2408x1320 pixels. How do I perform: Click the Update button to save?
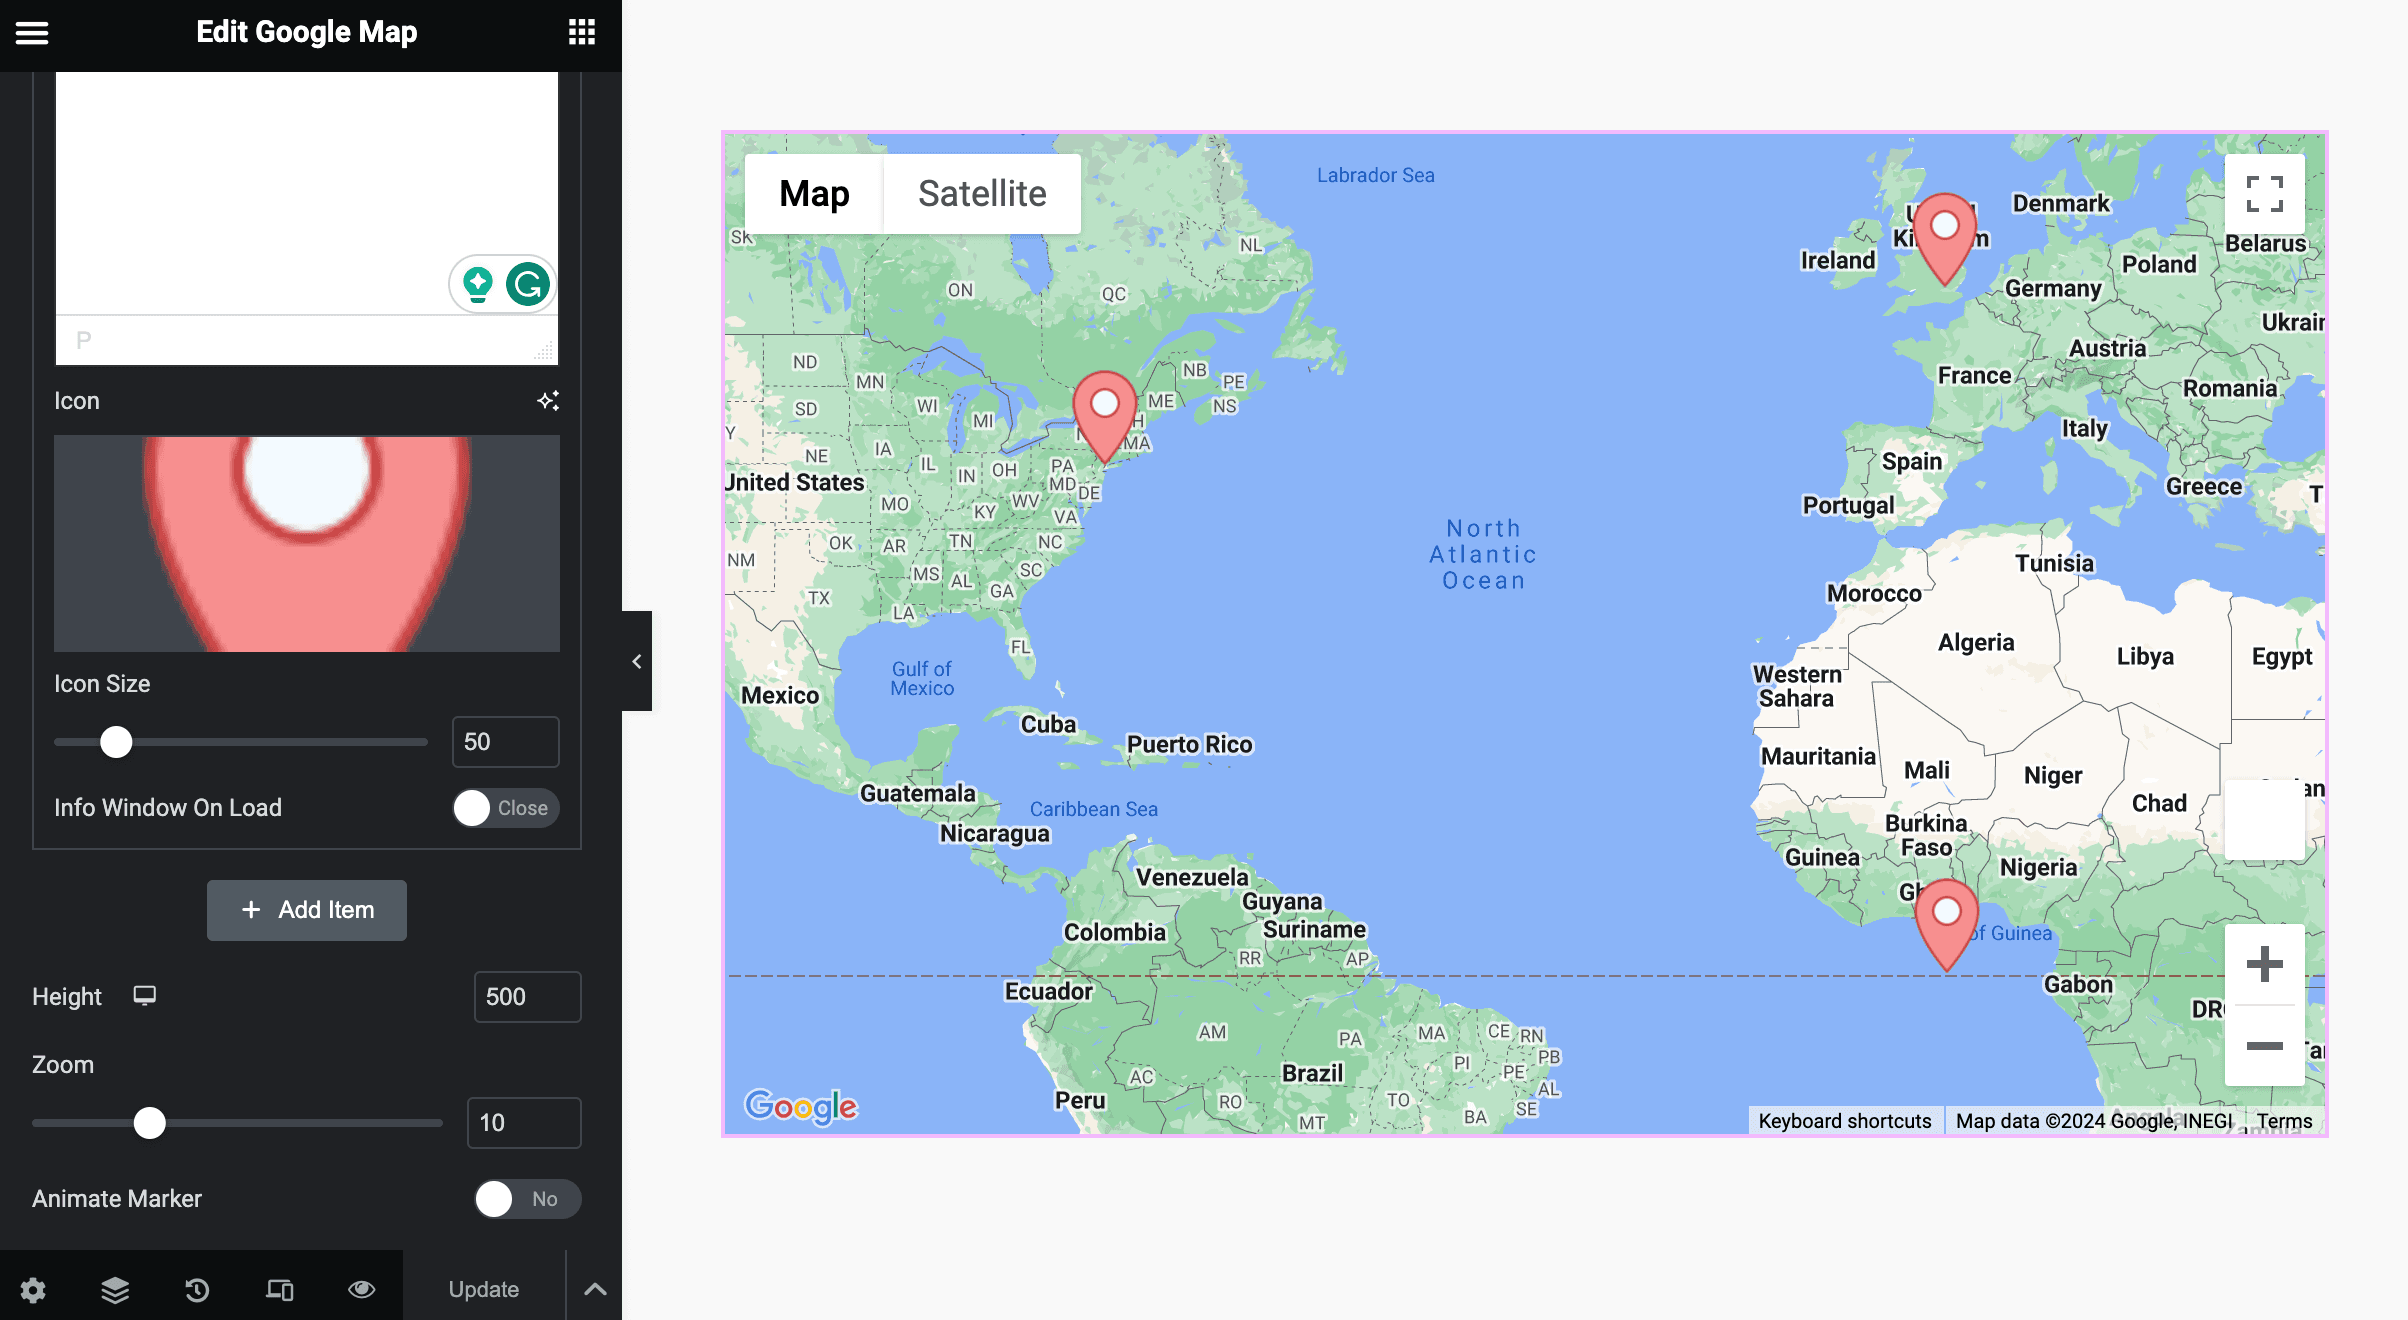(484, 1289)
